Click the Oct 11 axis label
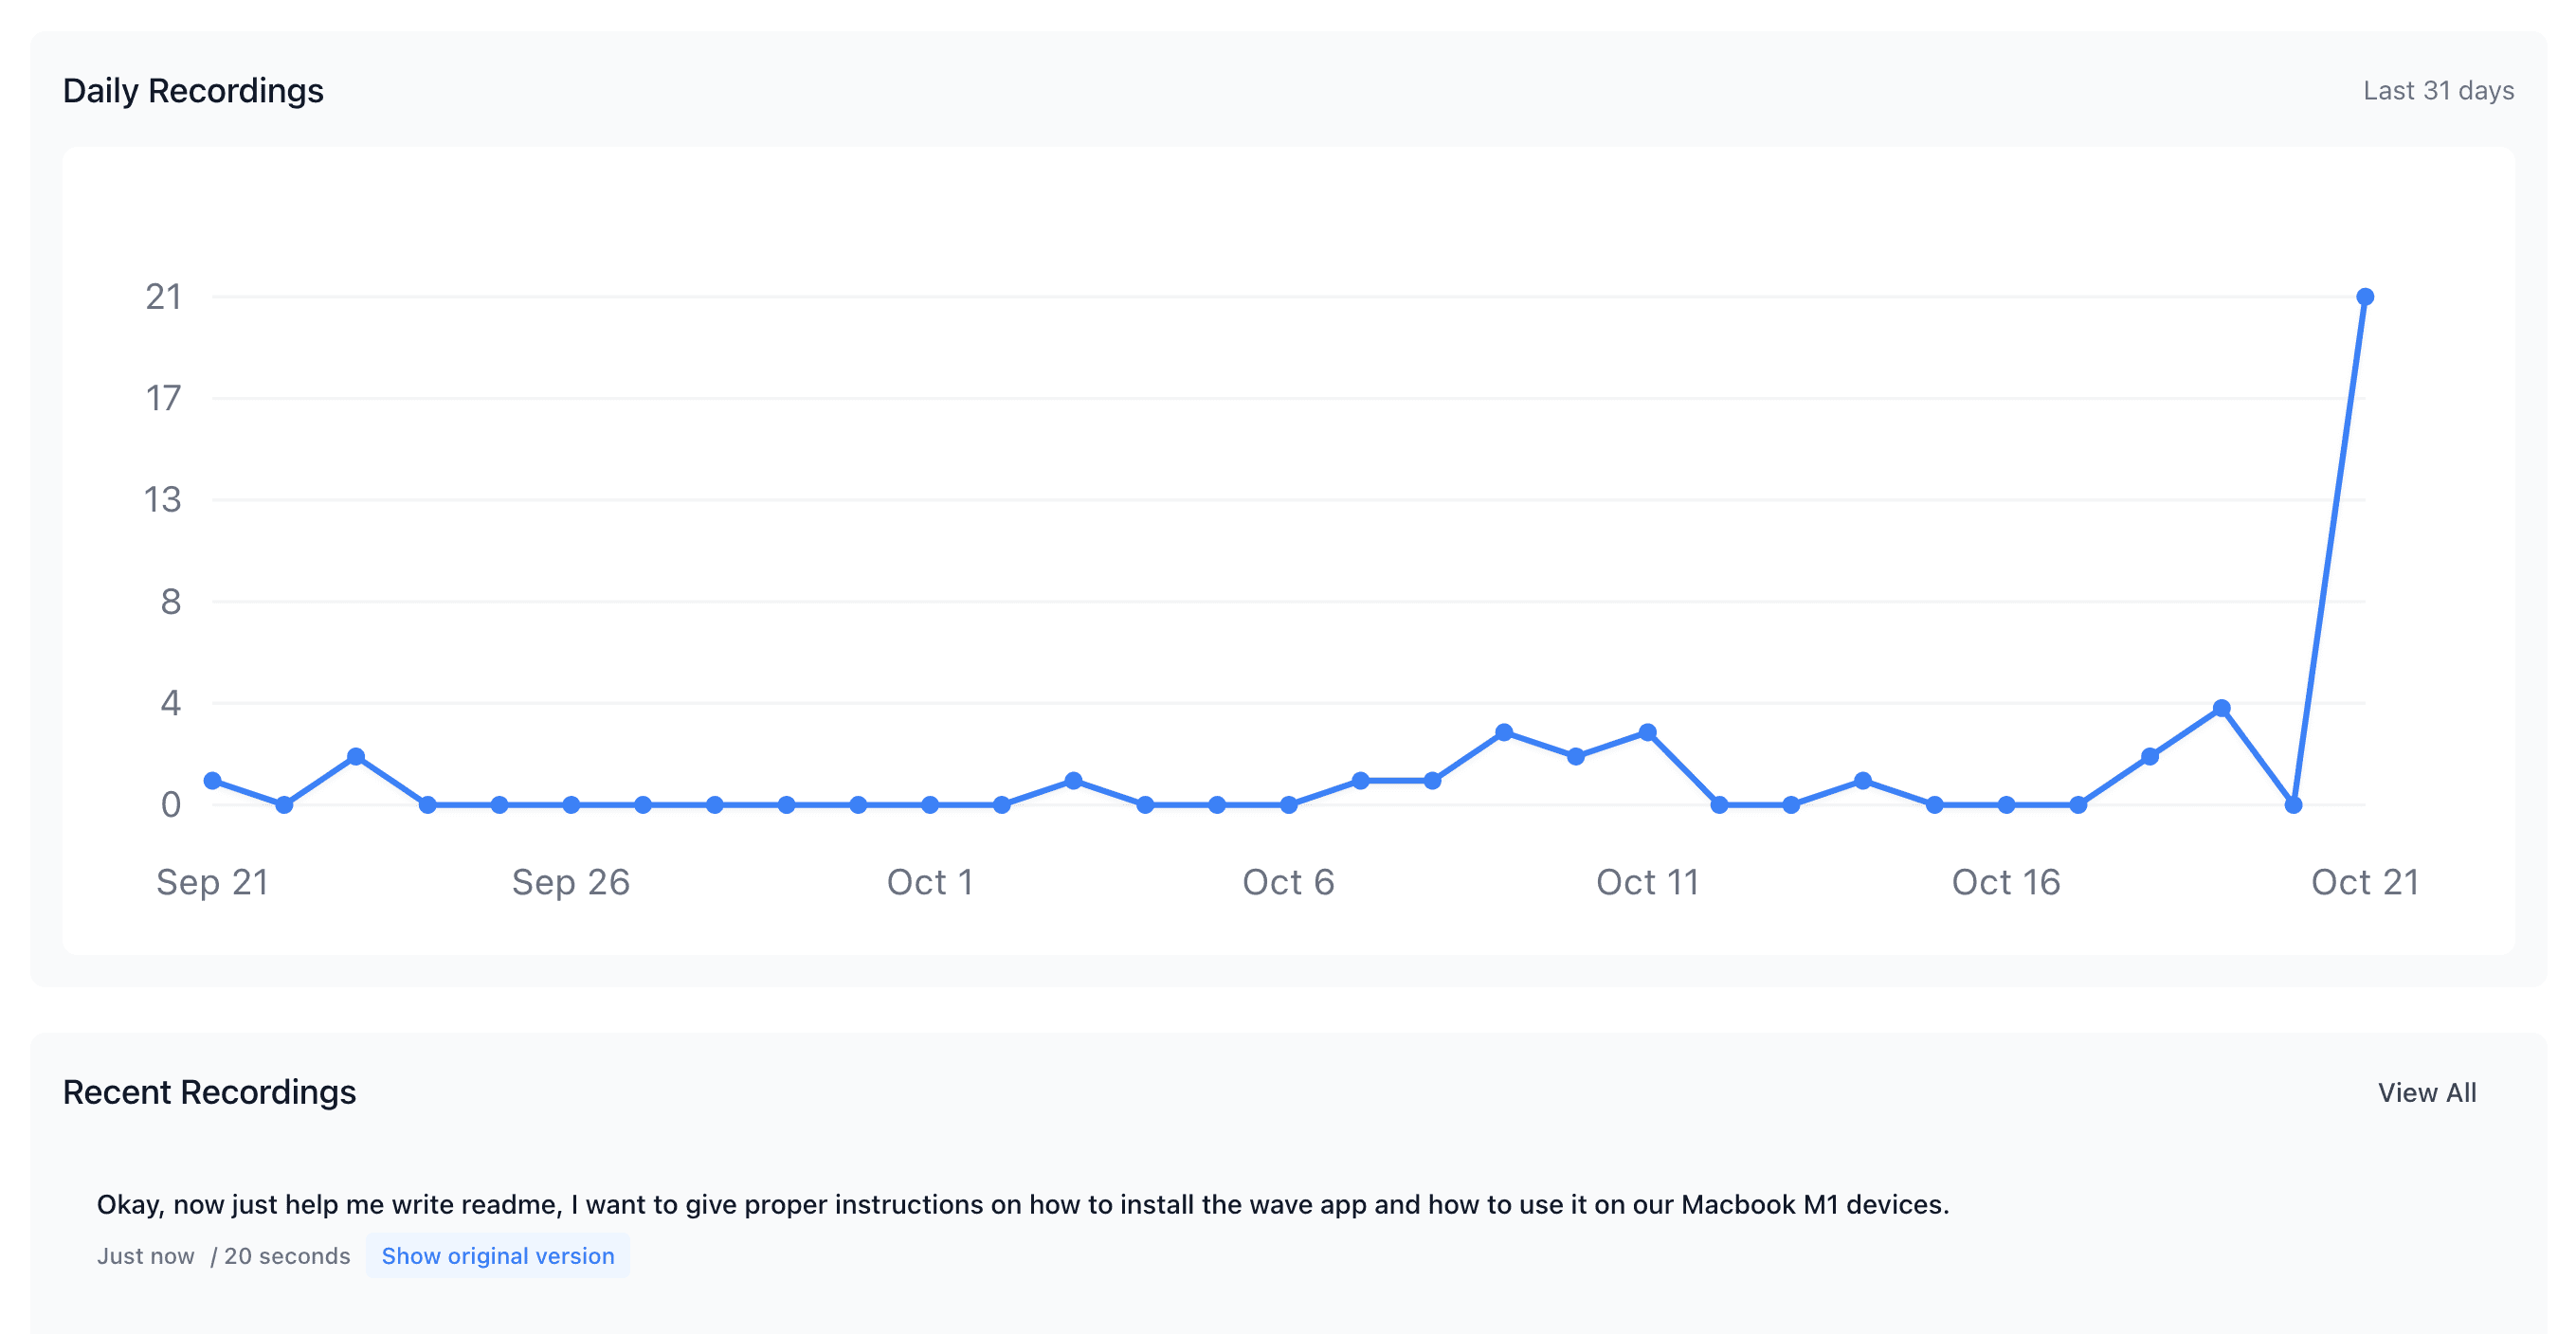The image size is (2576, 1334). [x=1646, y=882]
